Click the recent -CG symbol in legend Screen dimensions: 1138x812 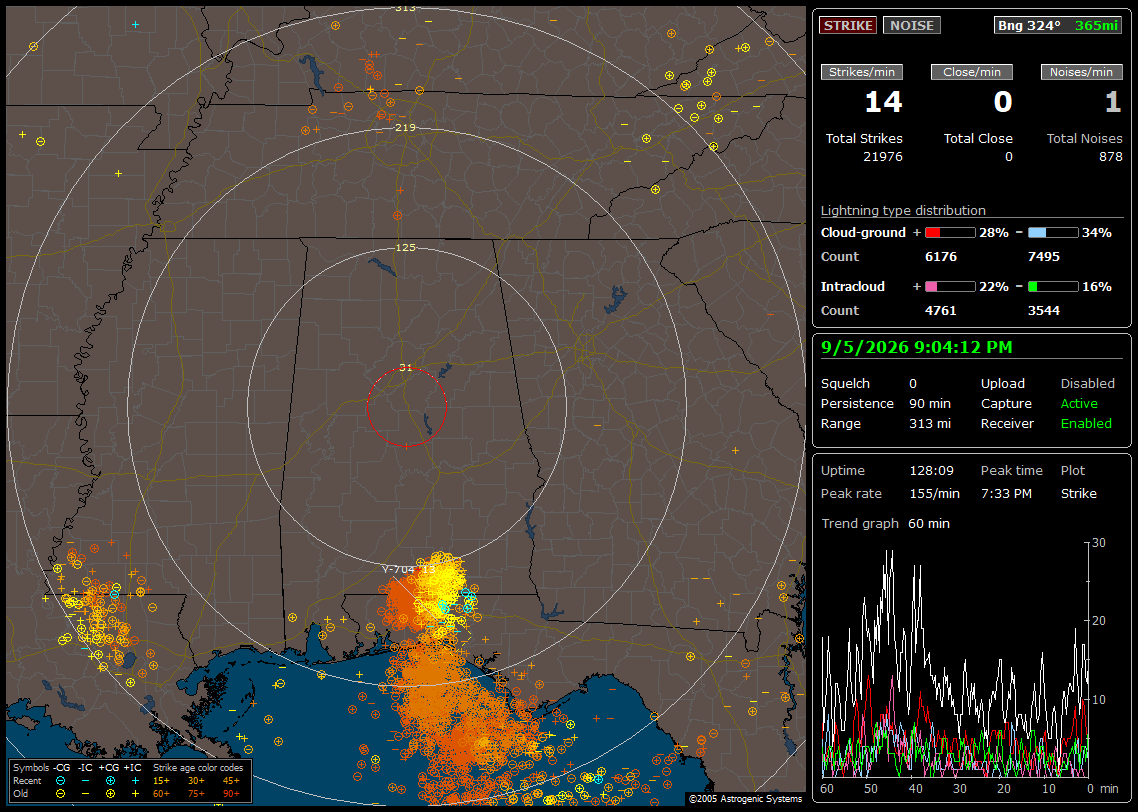click(x=60, y=781)
